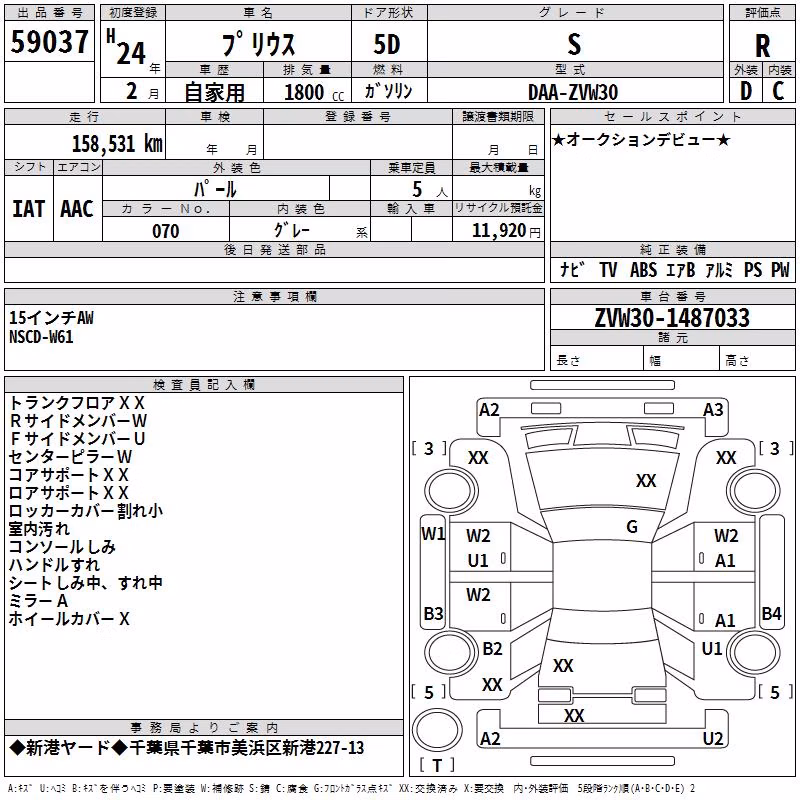Click inspector line コアサポートXX
800x800 pixels.
tap(68, 475)
